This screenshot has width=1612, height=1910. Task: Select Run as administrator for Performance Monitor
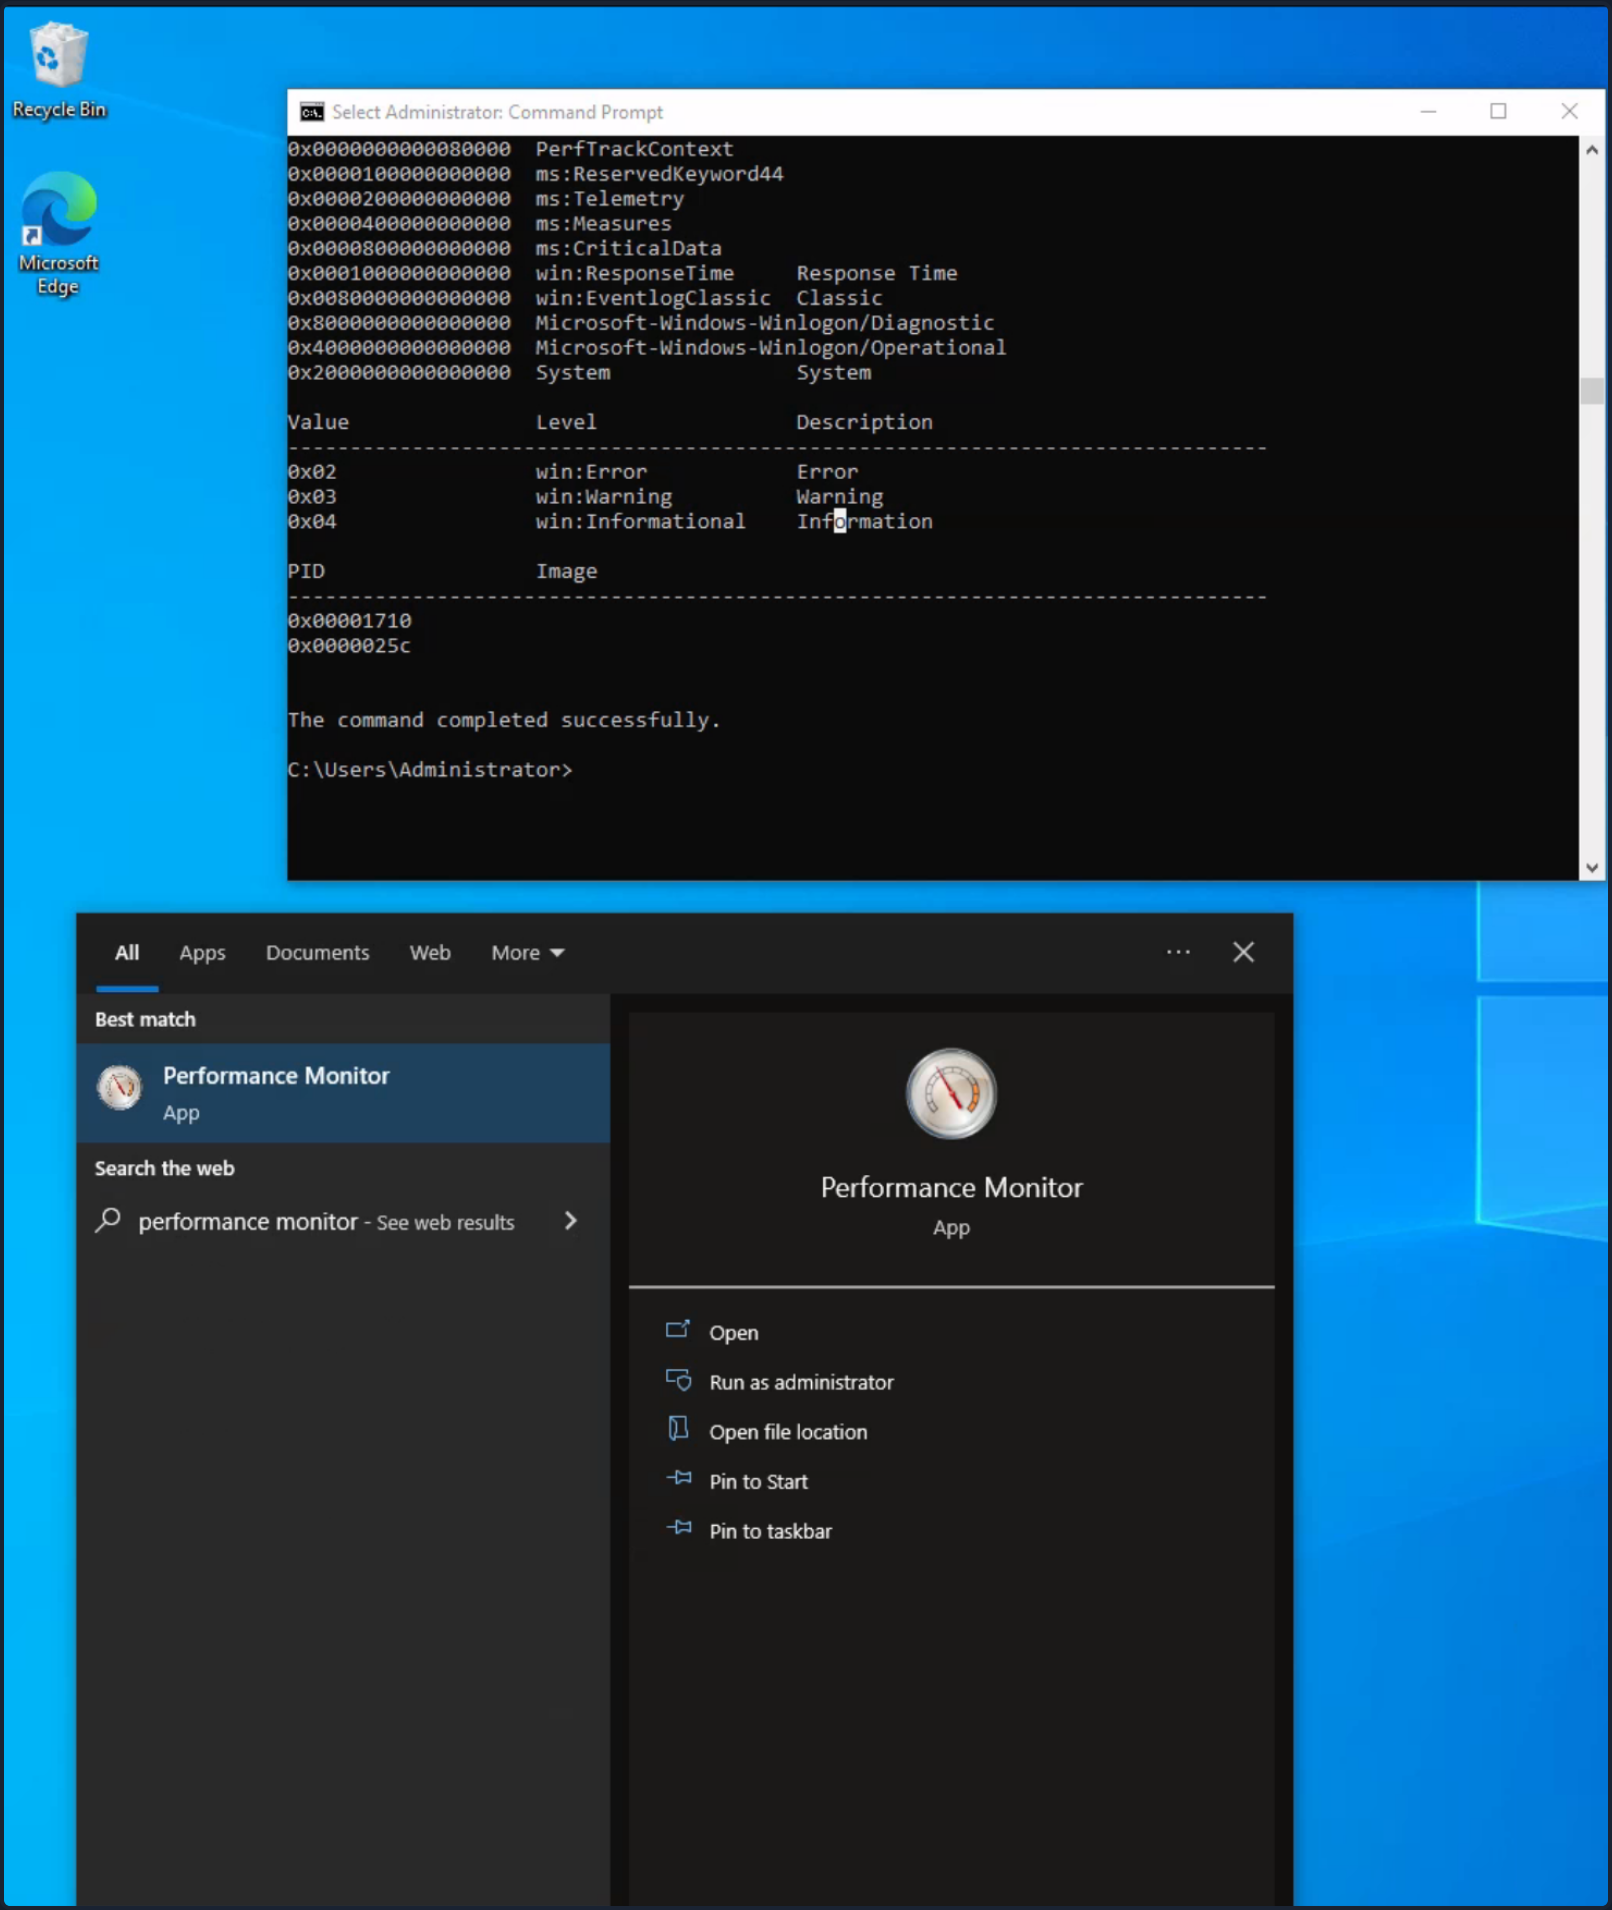[801, 1381]
